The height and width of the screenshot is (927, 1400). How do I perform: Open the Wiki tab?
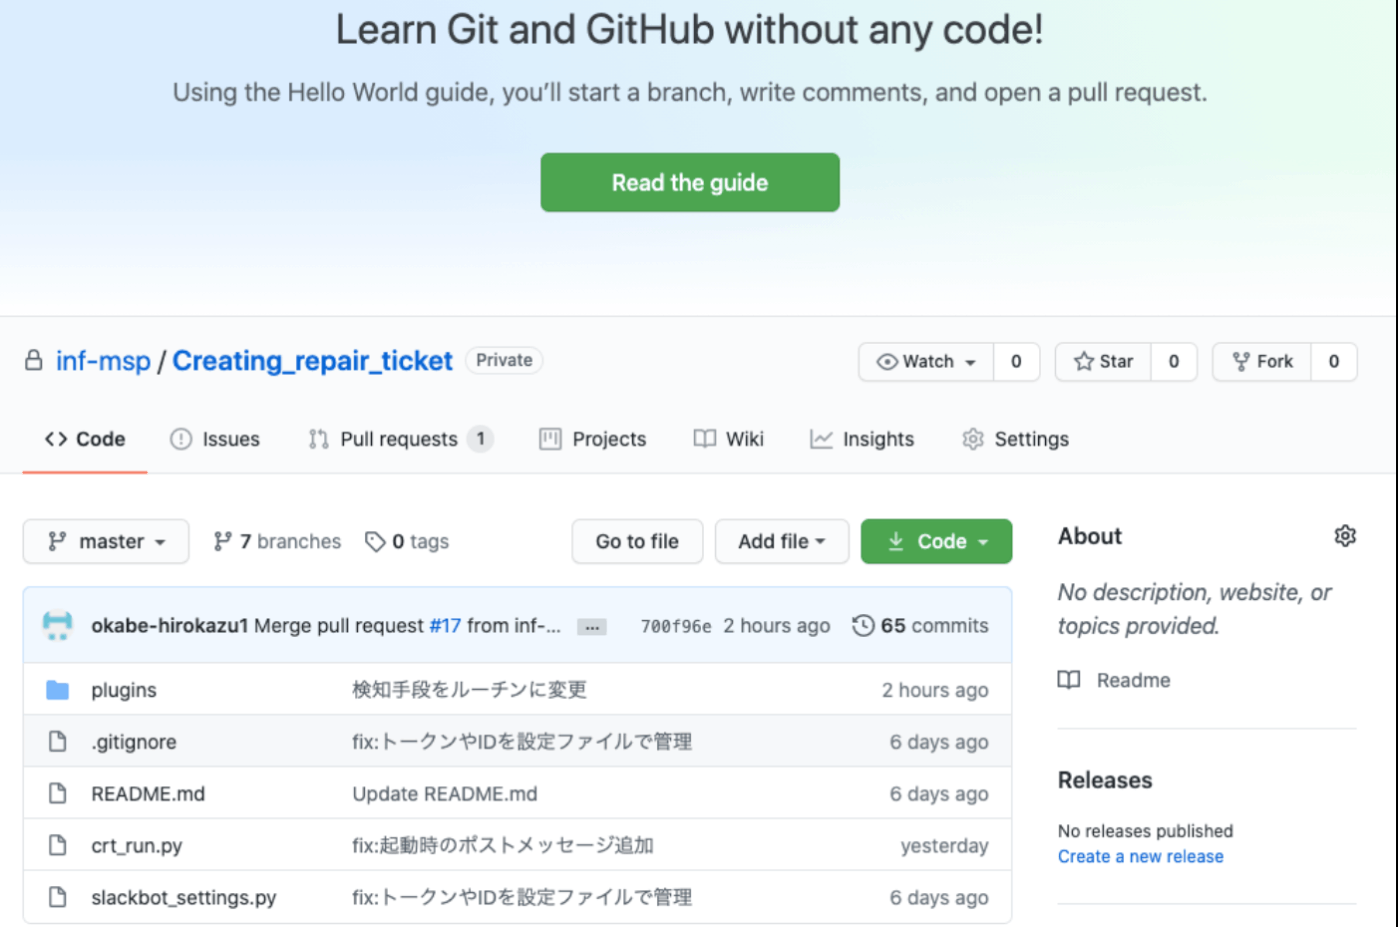coord(729,439)
